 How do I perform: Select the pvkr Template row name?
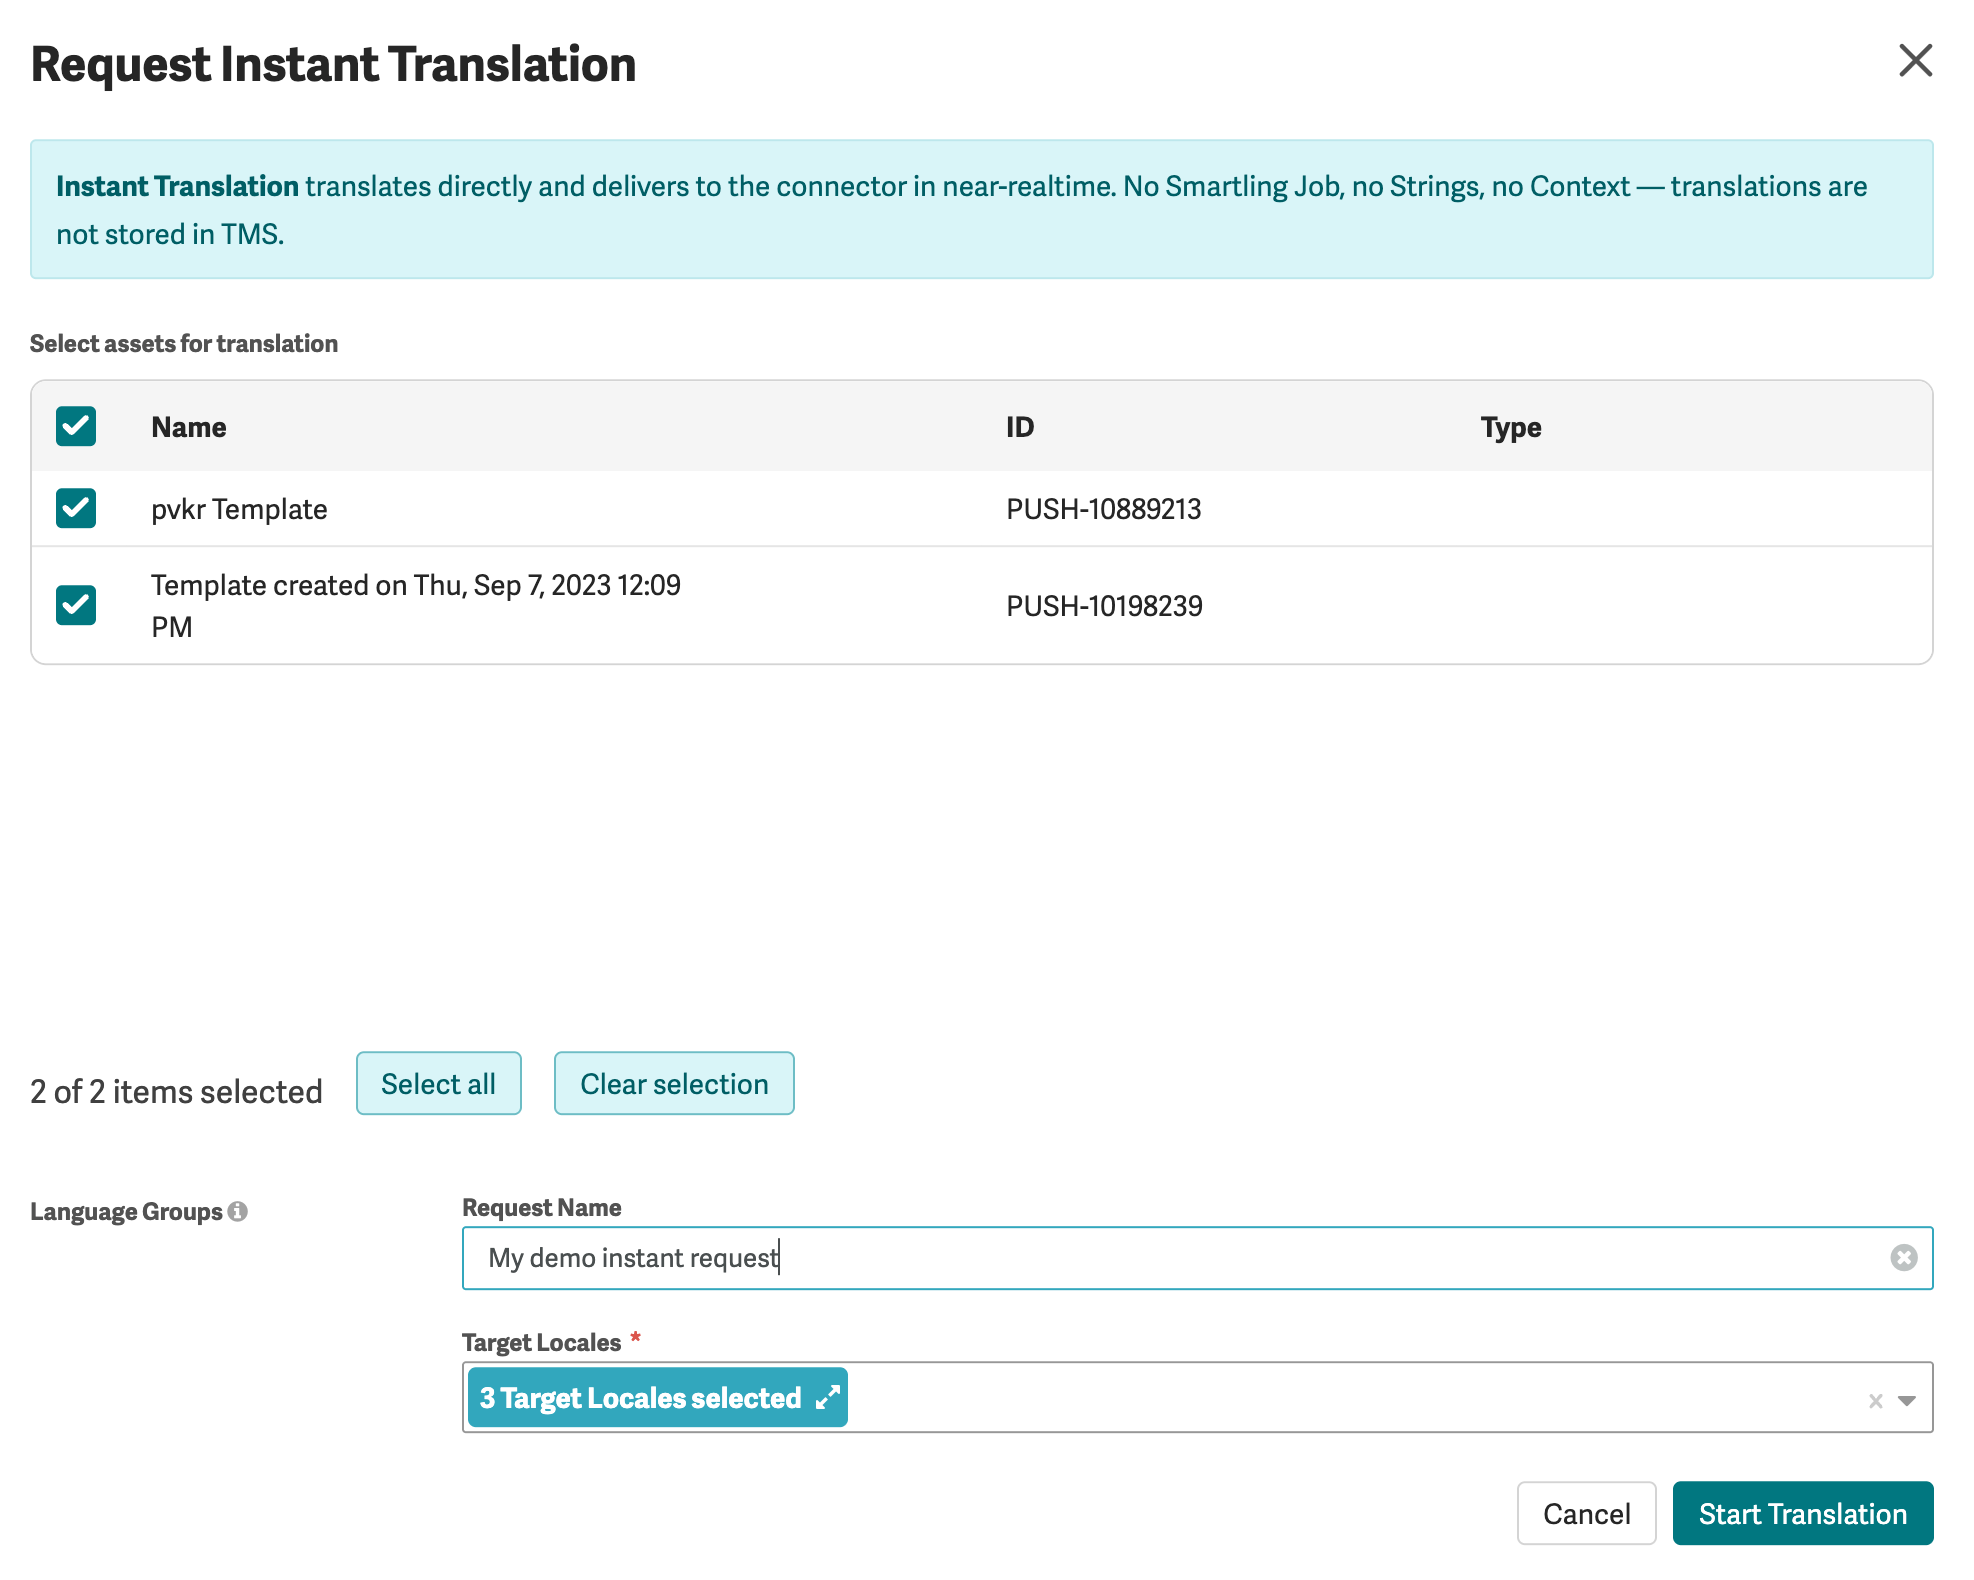tap(239, 509)
